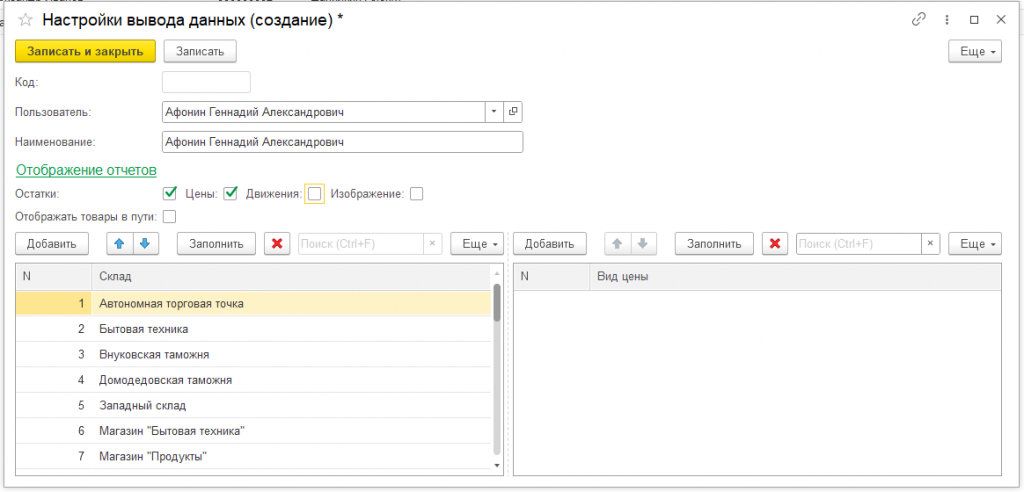Screen dimensions: 1024x492
Task: Fill price types with Заполнить
Action: click(714, 244)
